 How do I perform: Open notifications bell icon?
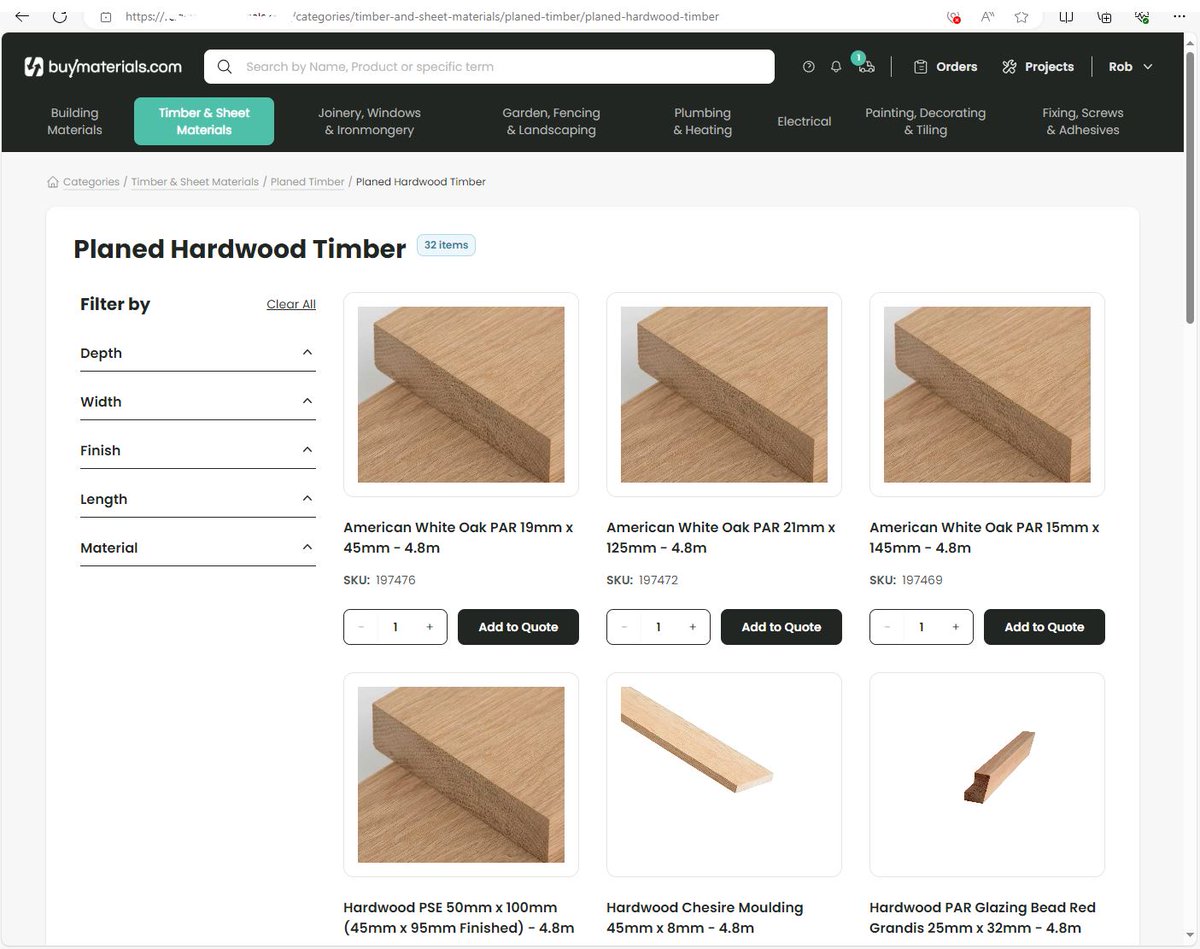point(836,67)
